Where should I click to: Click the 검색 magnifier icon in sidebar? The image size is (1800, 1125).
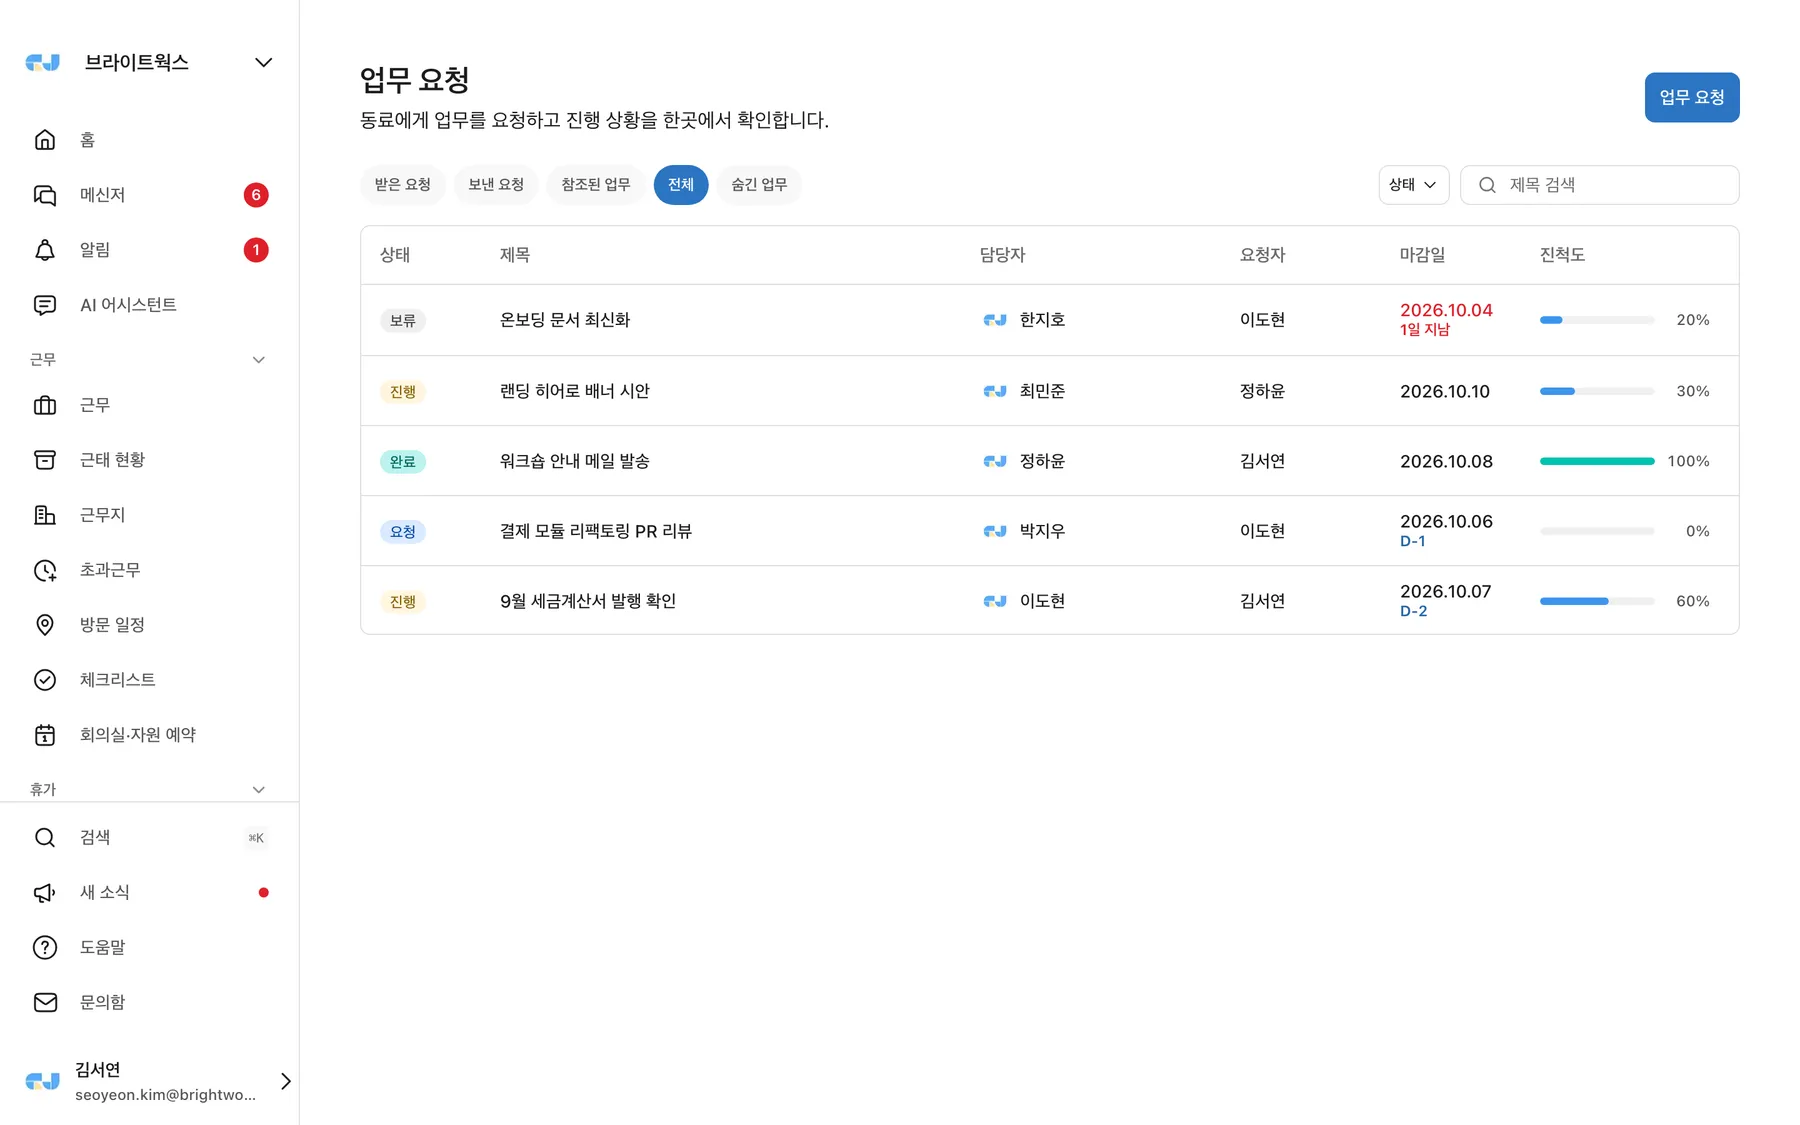pos(45,838)
